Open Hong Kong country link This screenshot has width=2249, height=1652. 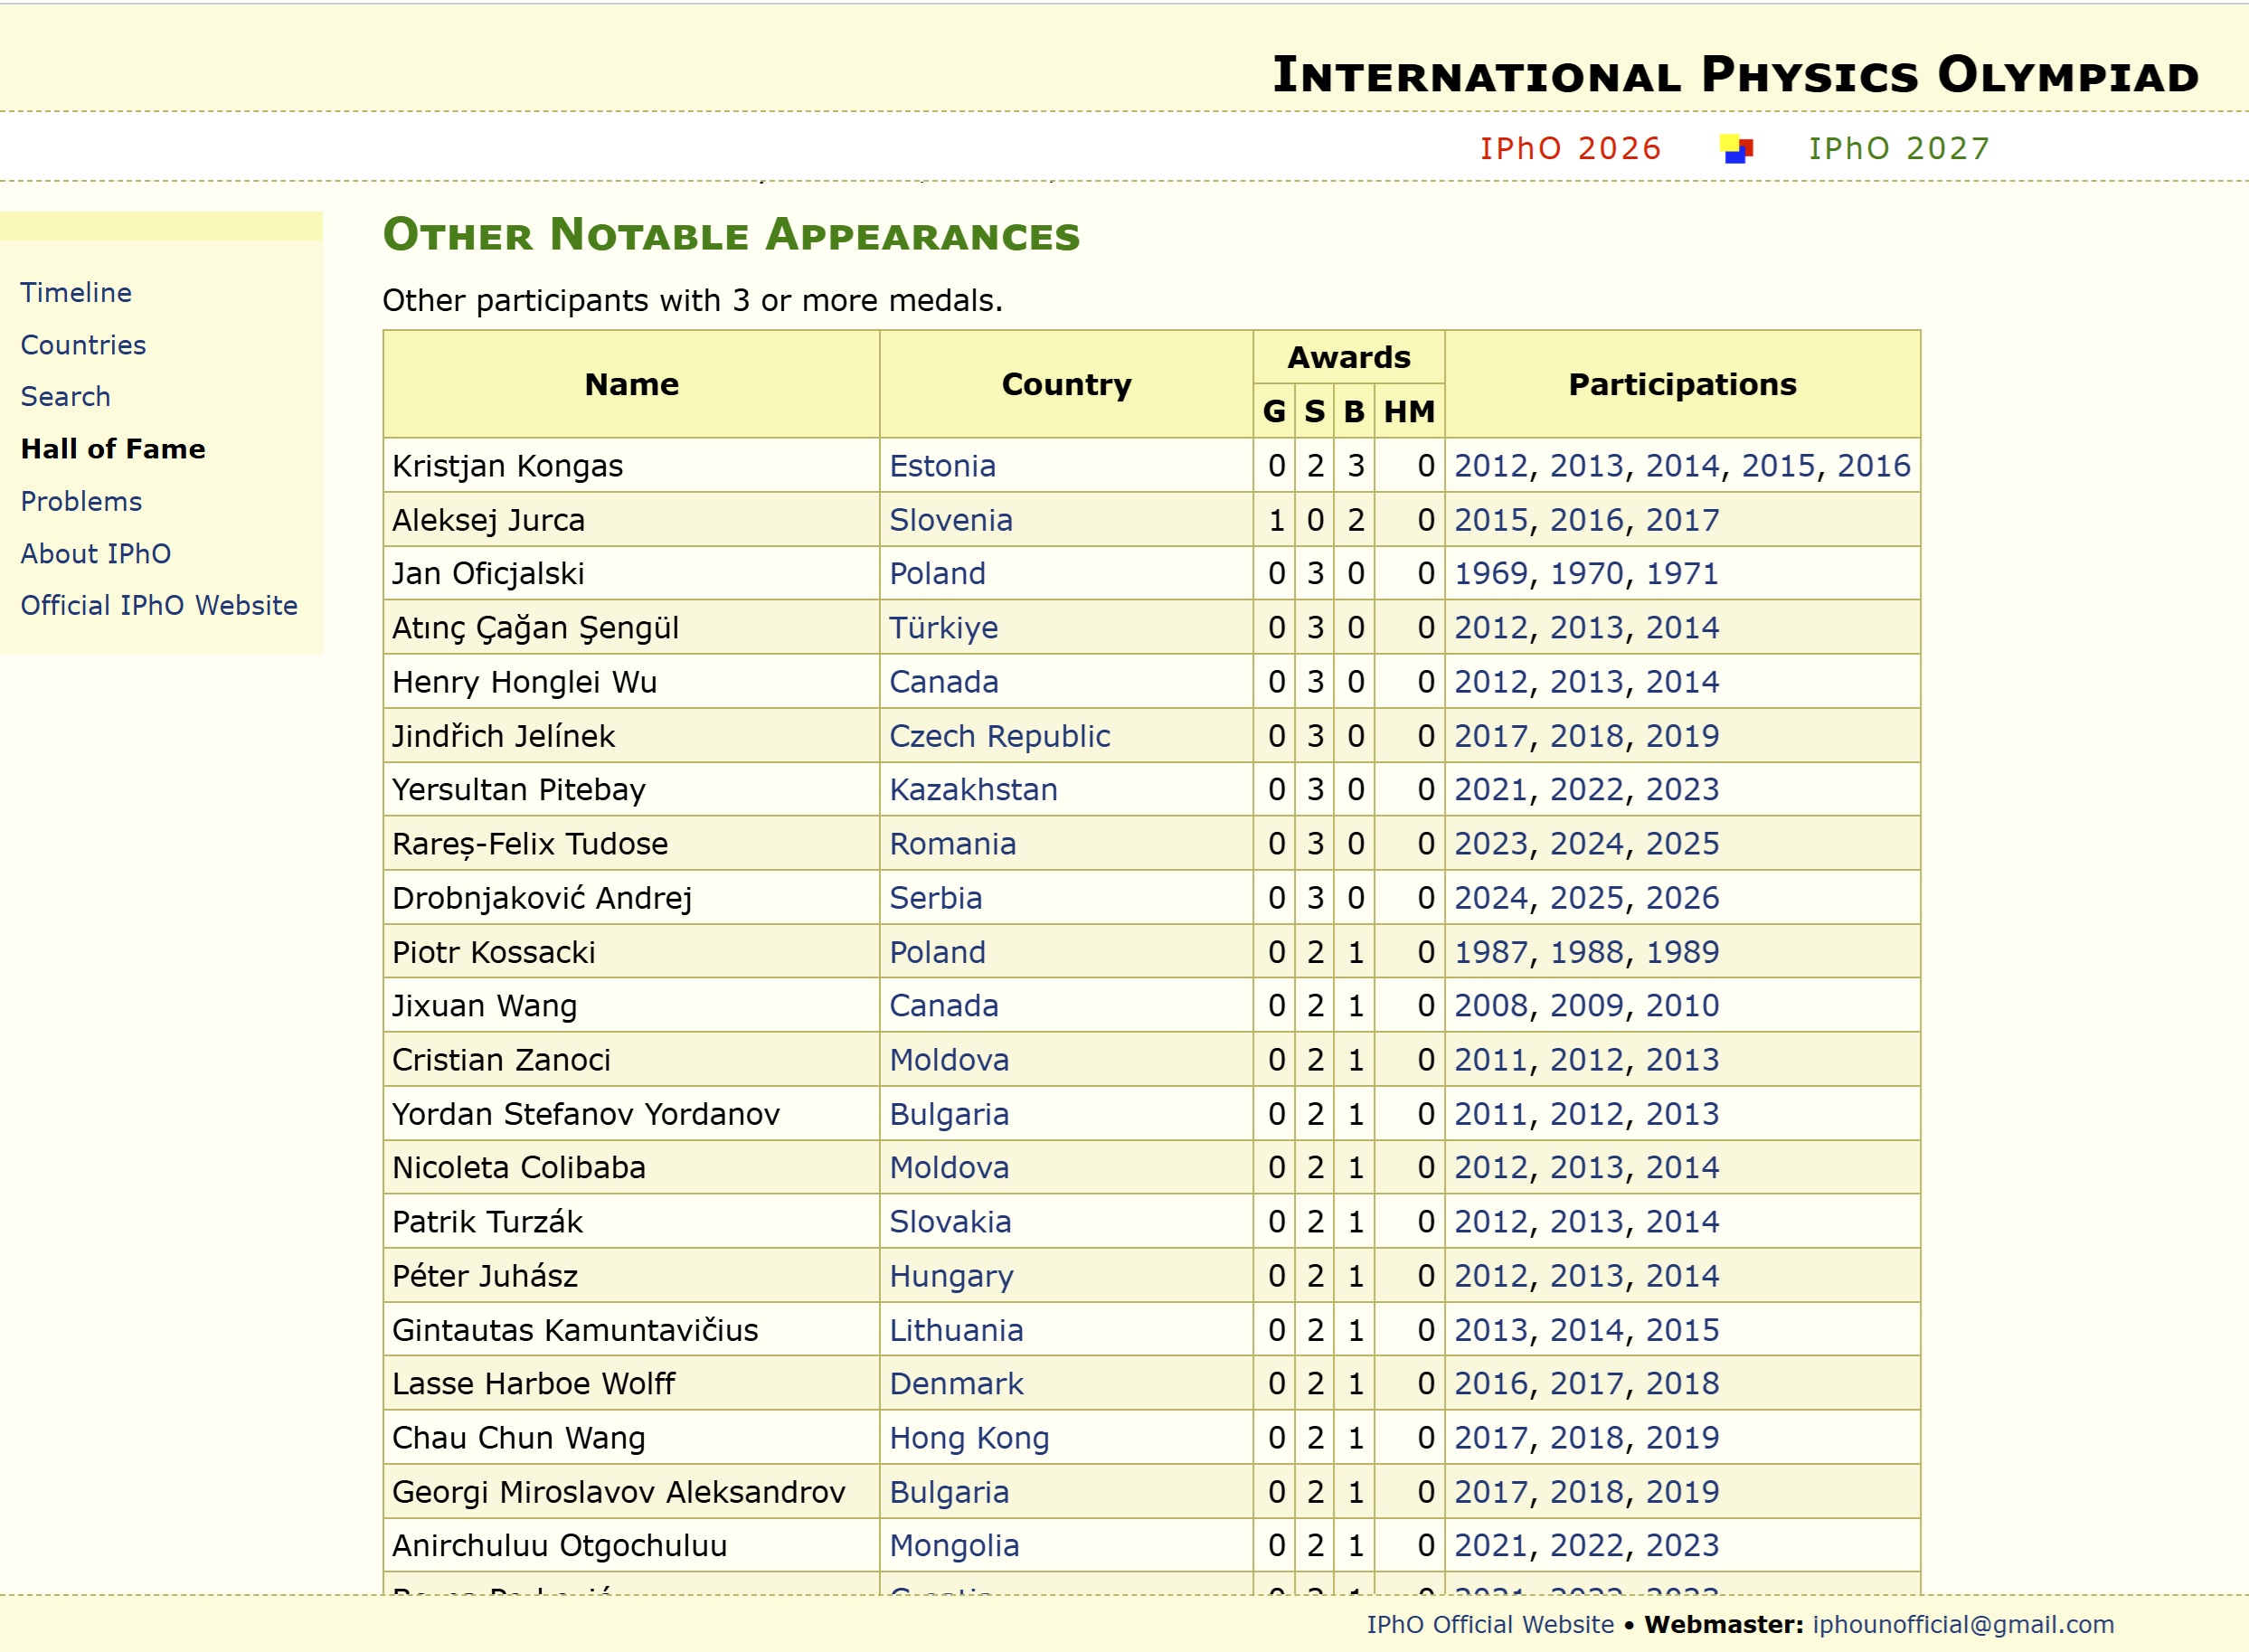tap(970, 1438)
